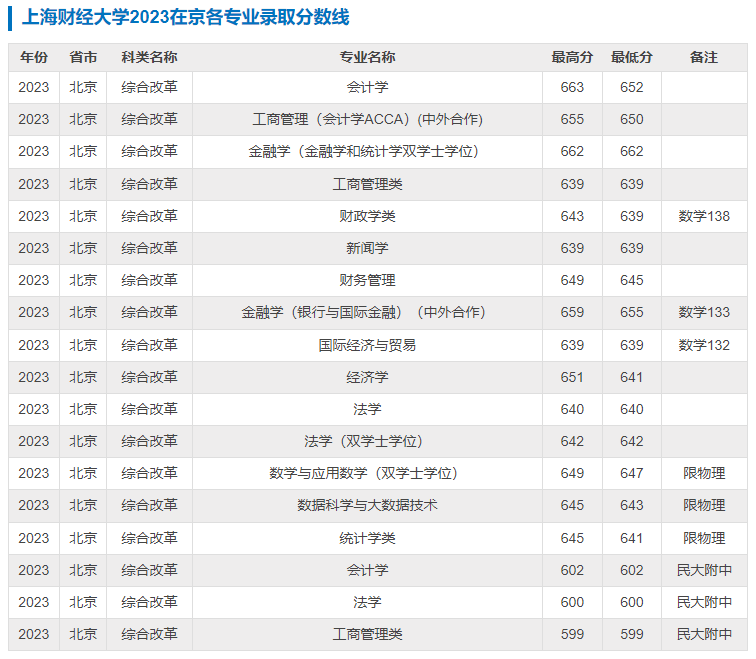Select the 财政学类 major cell

pos(367,216)
